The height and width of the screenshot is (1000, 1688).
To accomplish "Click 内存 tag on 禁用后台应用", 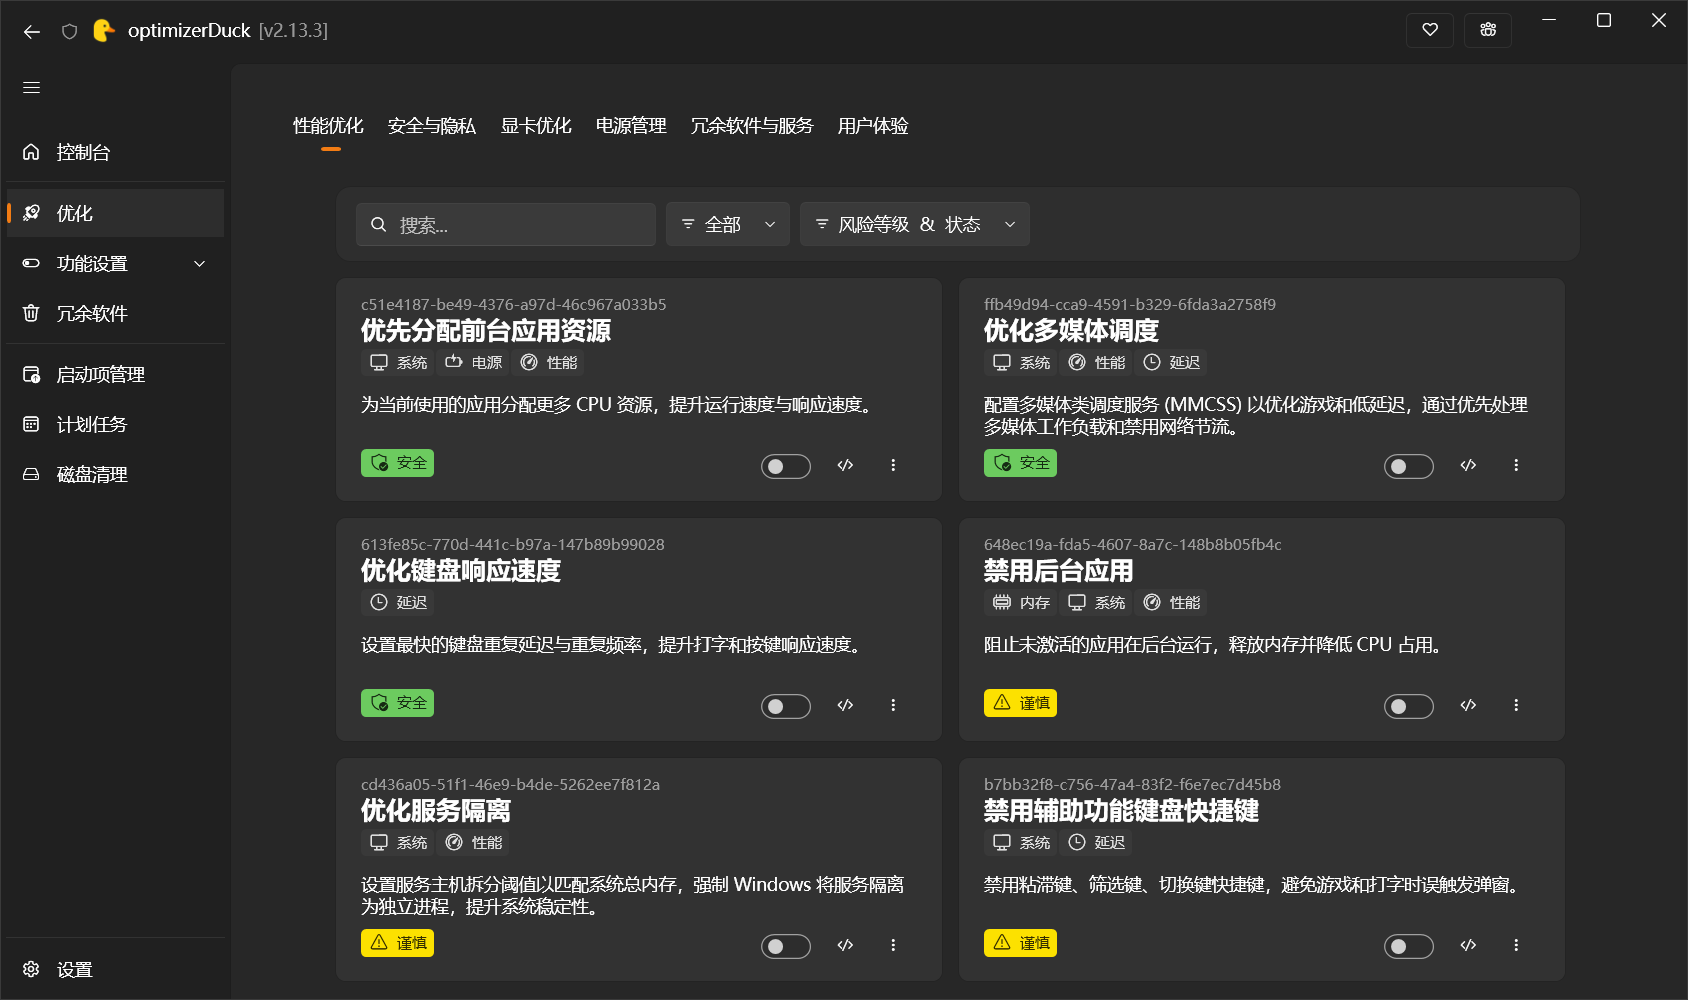I will 1021,602.
